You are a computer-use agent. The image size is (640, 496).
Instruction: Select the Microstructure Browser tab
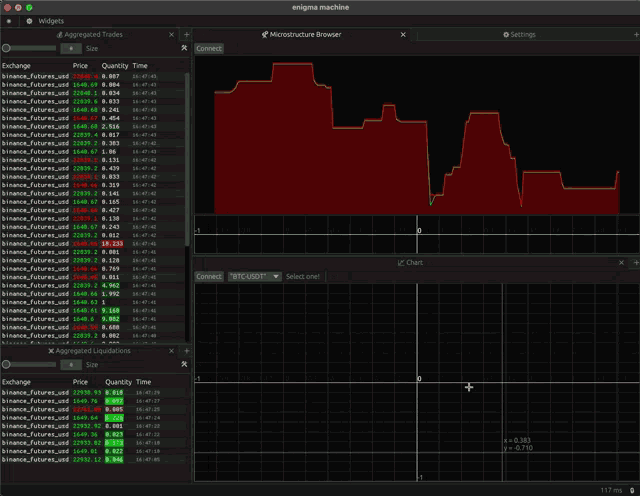click(x=301, y=35)
